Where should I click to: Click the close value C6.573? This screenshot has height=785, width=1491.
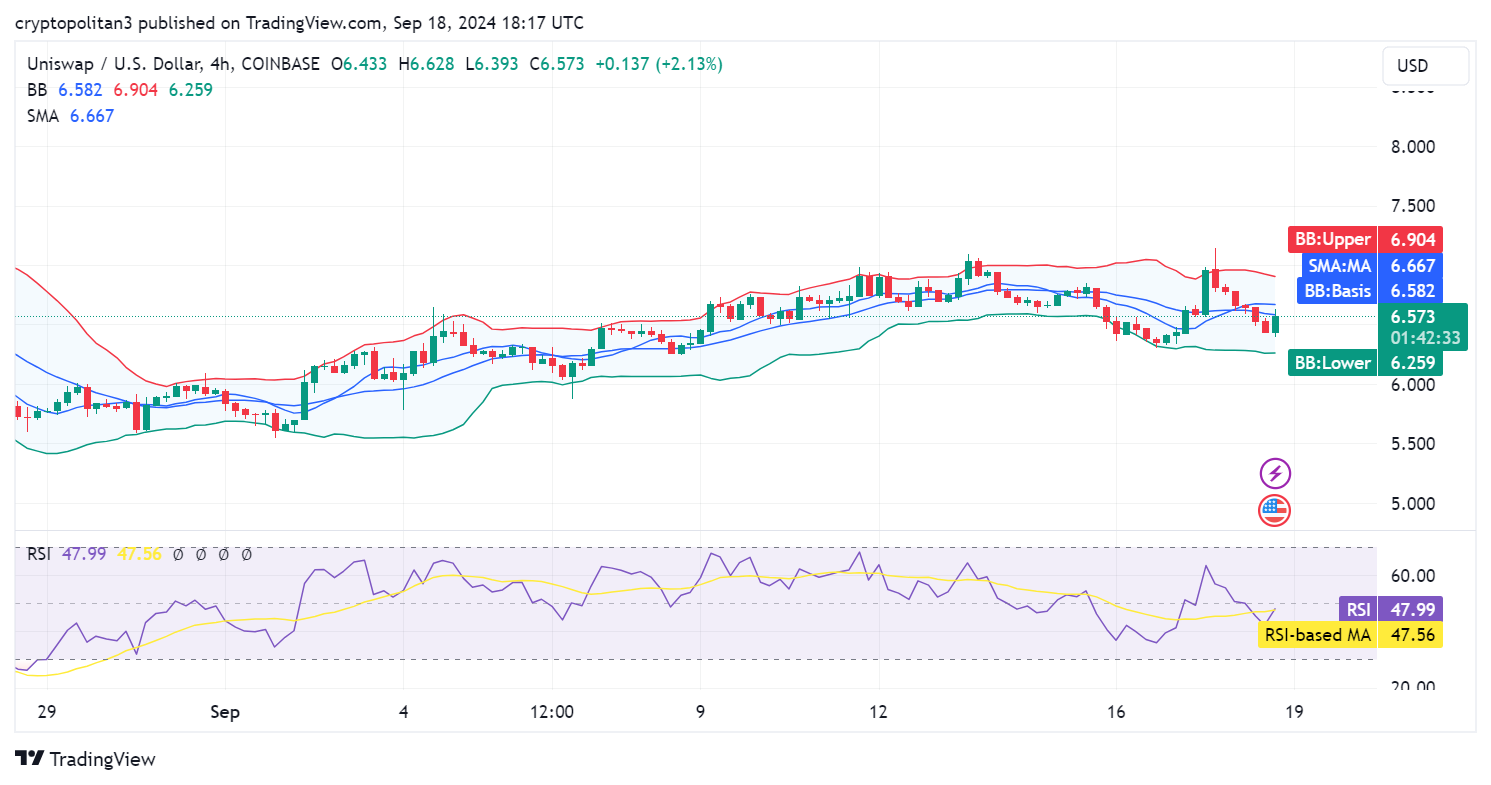(556, 64)
